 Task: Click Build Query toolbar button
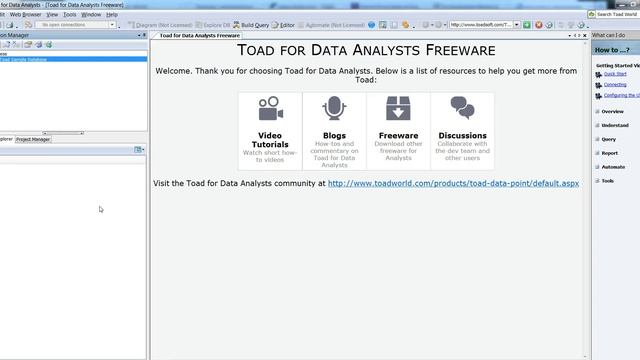251,25
